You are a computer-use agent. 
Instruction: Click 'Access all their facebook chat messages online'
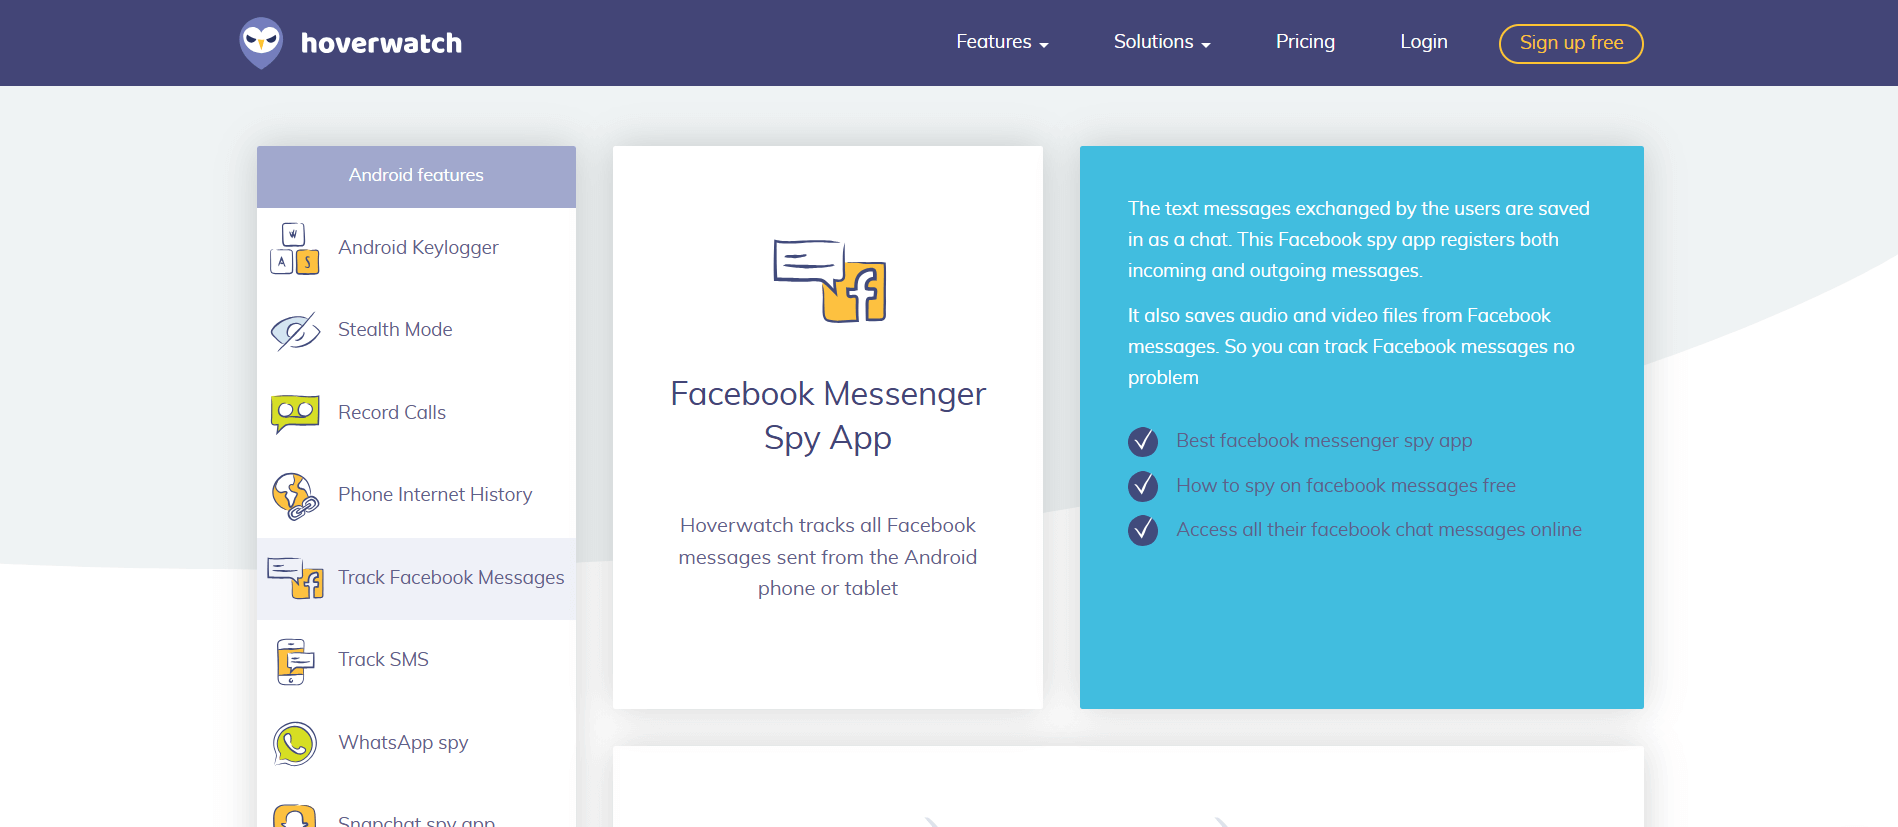(1379, 530)
